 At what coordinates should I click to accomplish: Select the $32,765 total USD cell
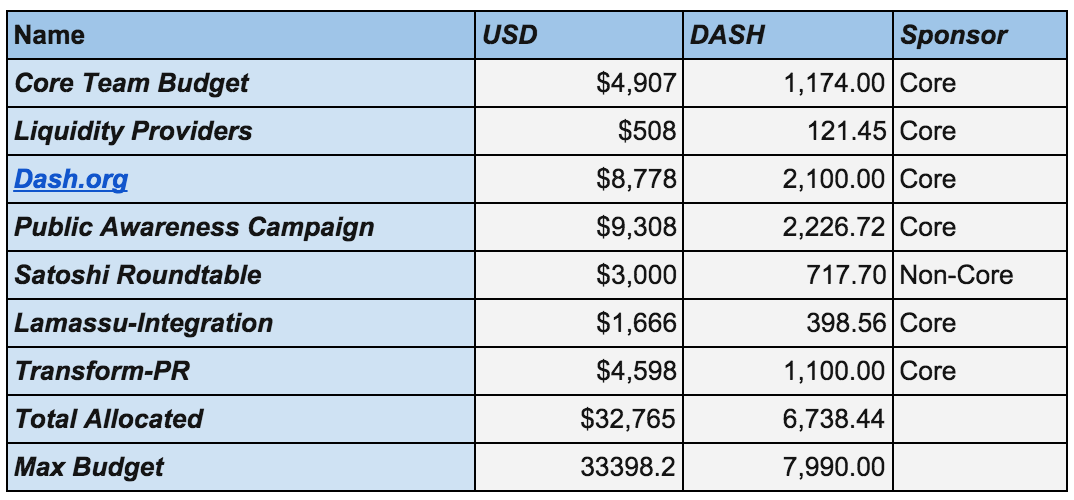tap(579, 418)
